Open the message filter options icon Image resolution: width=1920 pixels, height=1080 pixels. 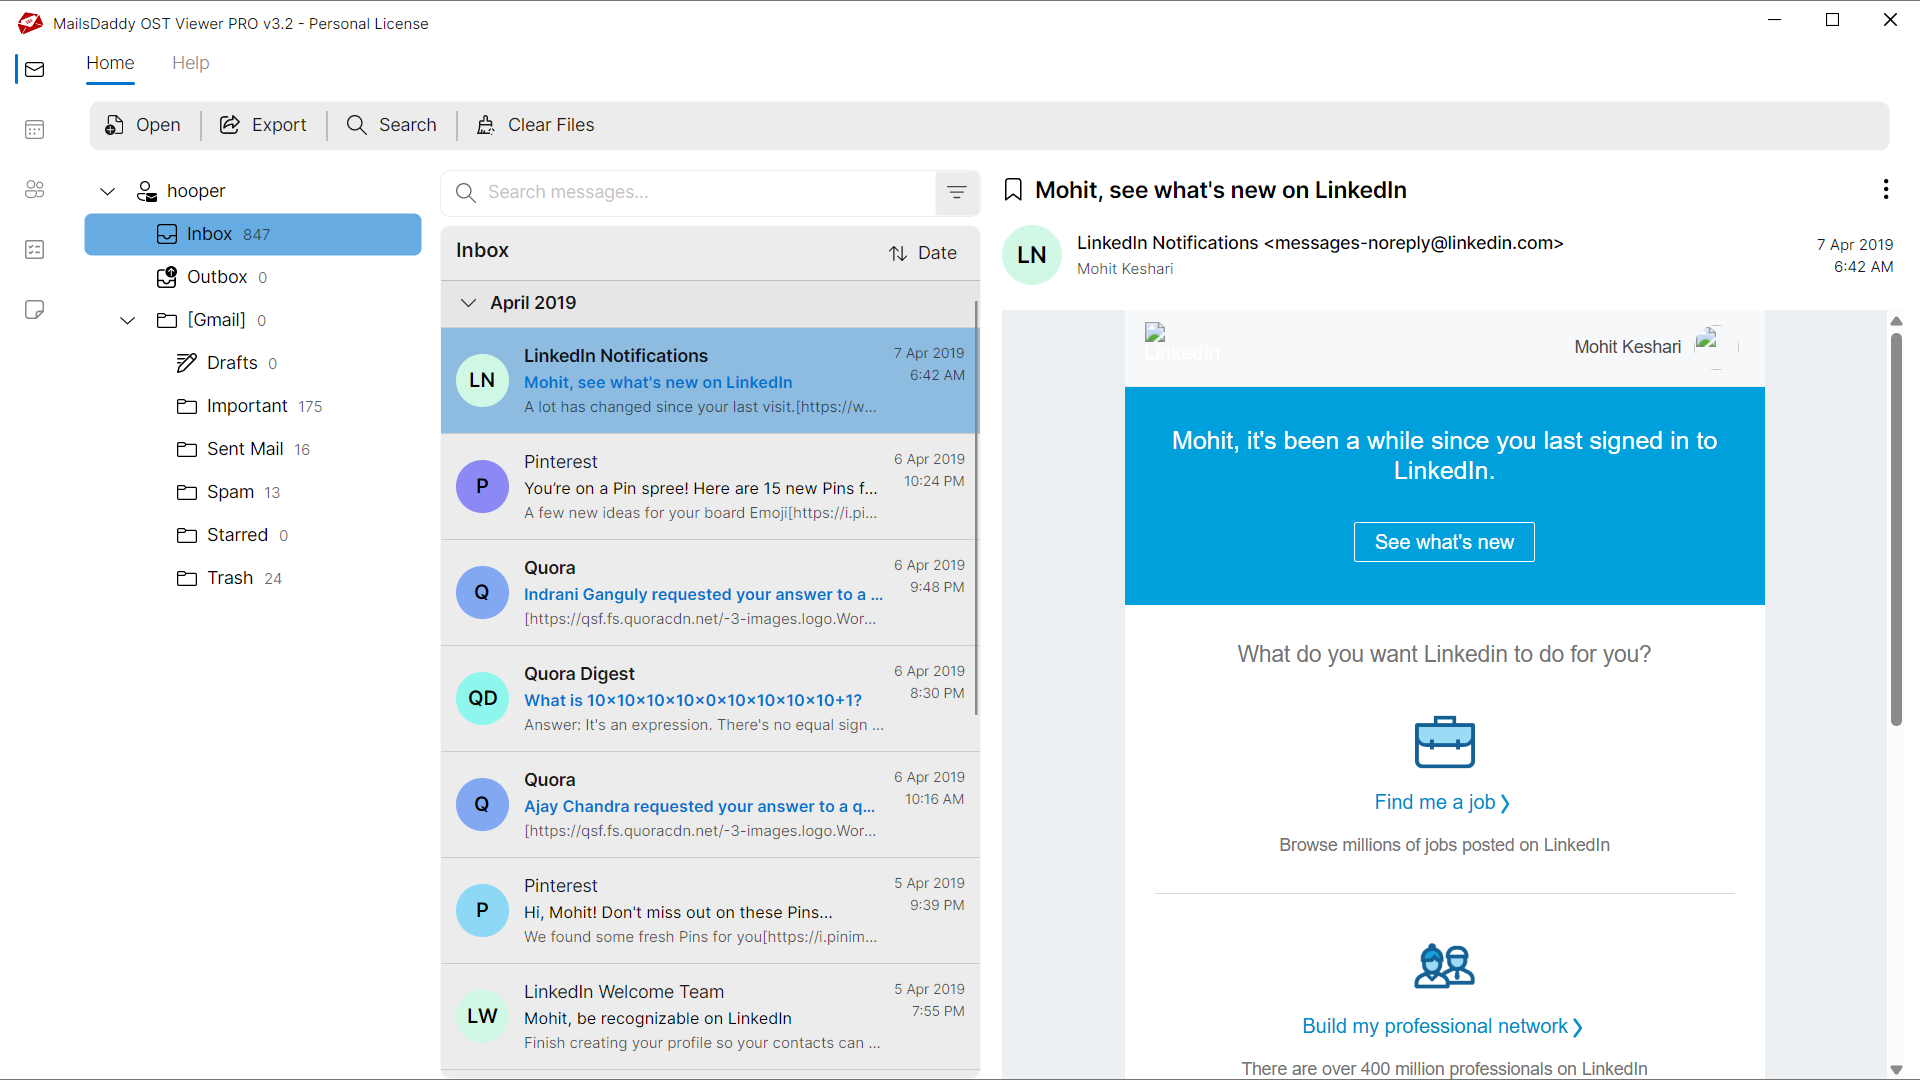pos(957,192)
